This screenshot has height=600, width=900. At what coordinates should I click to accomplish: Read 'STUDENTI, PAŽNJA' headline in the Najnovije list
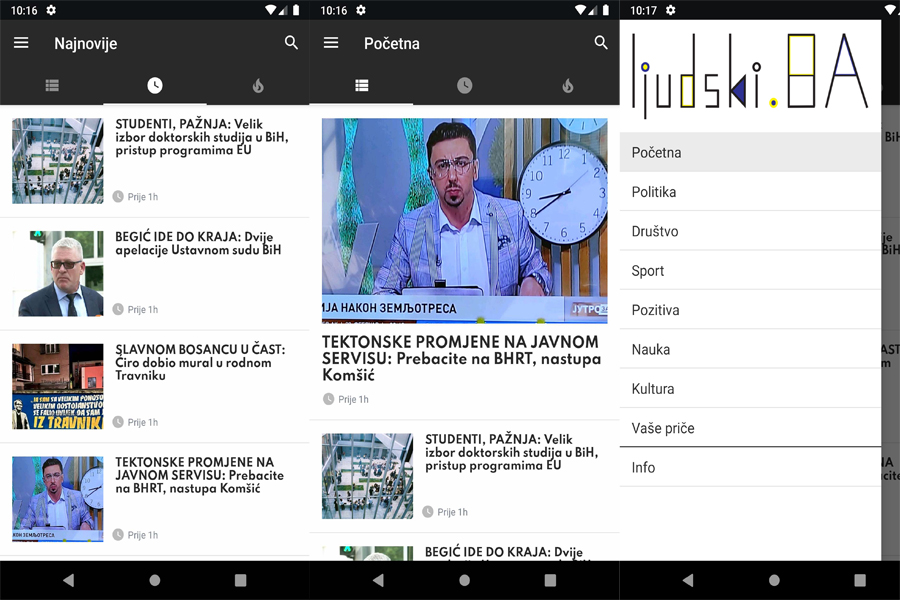(x=201, y=137)
